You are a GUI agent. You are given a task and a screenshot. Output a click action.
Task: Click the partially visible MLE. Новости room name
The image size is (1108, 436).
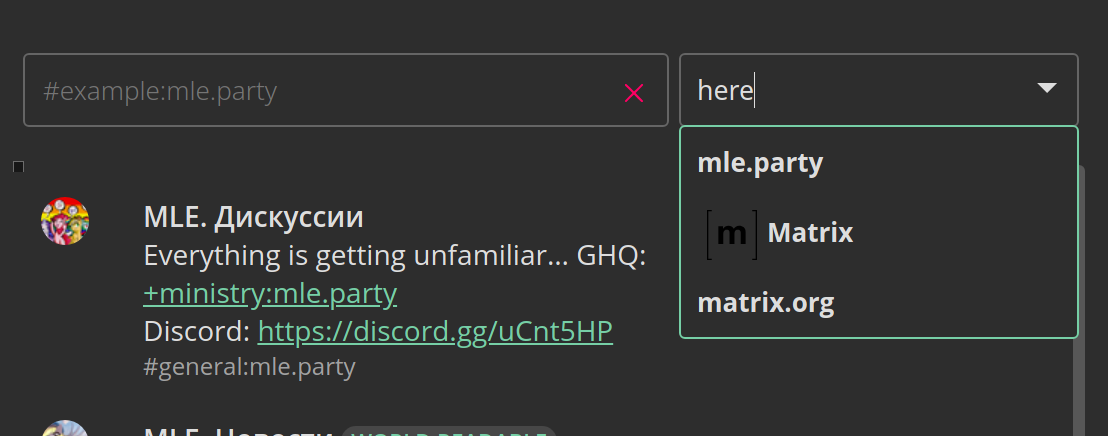click(x=239, y=431)
